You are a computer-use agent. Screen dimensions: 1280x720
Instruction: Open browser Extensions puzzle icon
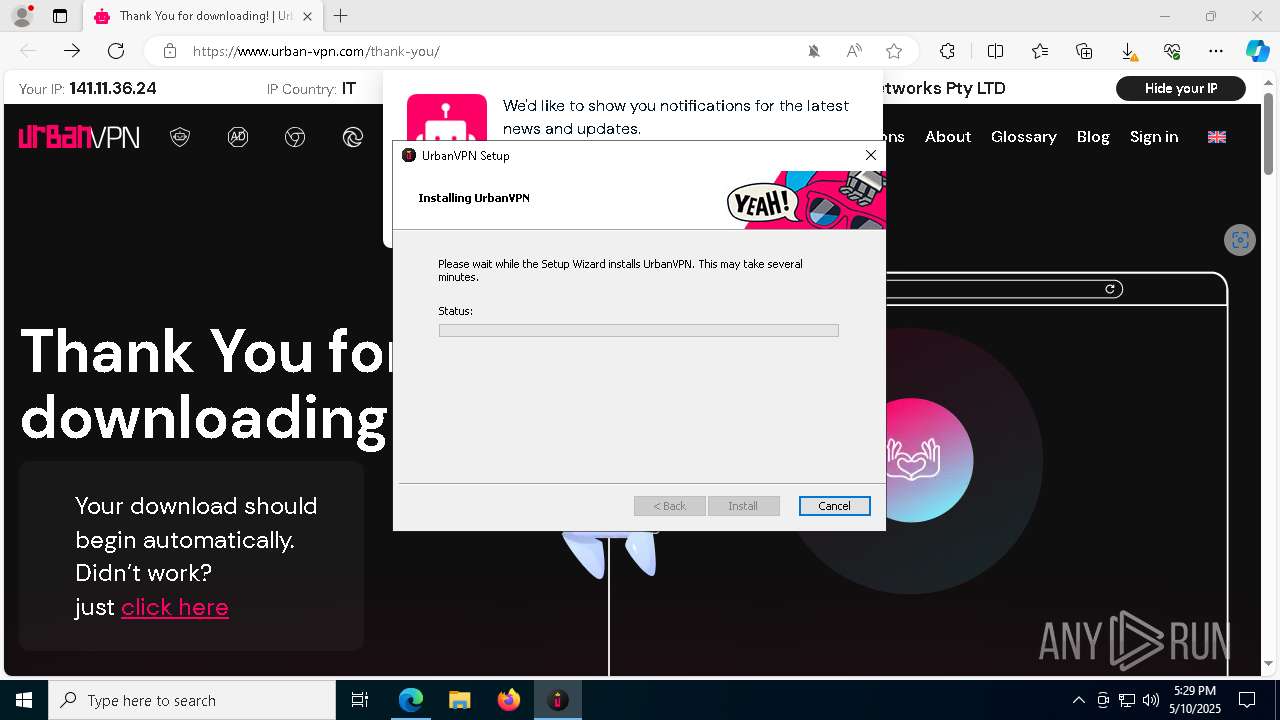[947, 51]
